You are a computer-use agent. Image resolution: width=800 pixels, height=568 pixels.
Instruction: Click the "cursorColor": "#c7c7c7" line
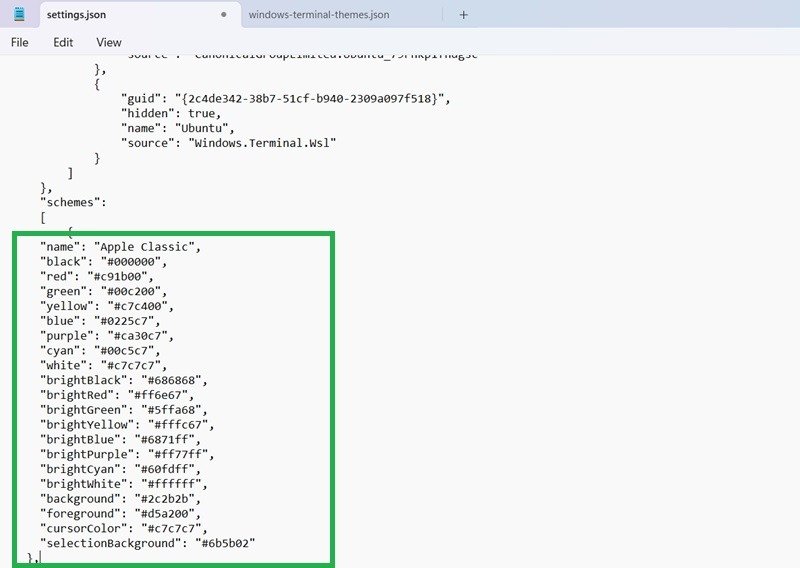[124, 528]
